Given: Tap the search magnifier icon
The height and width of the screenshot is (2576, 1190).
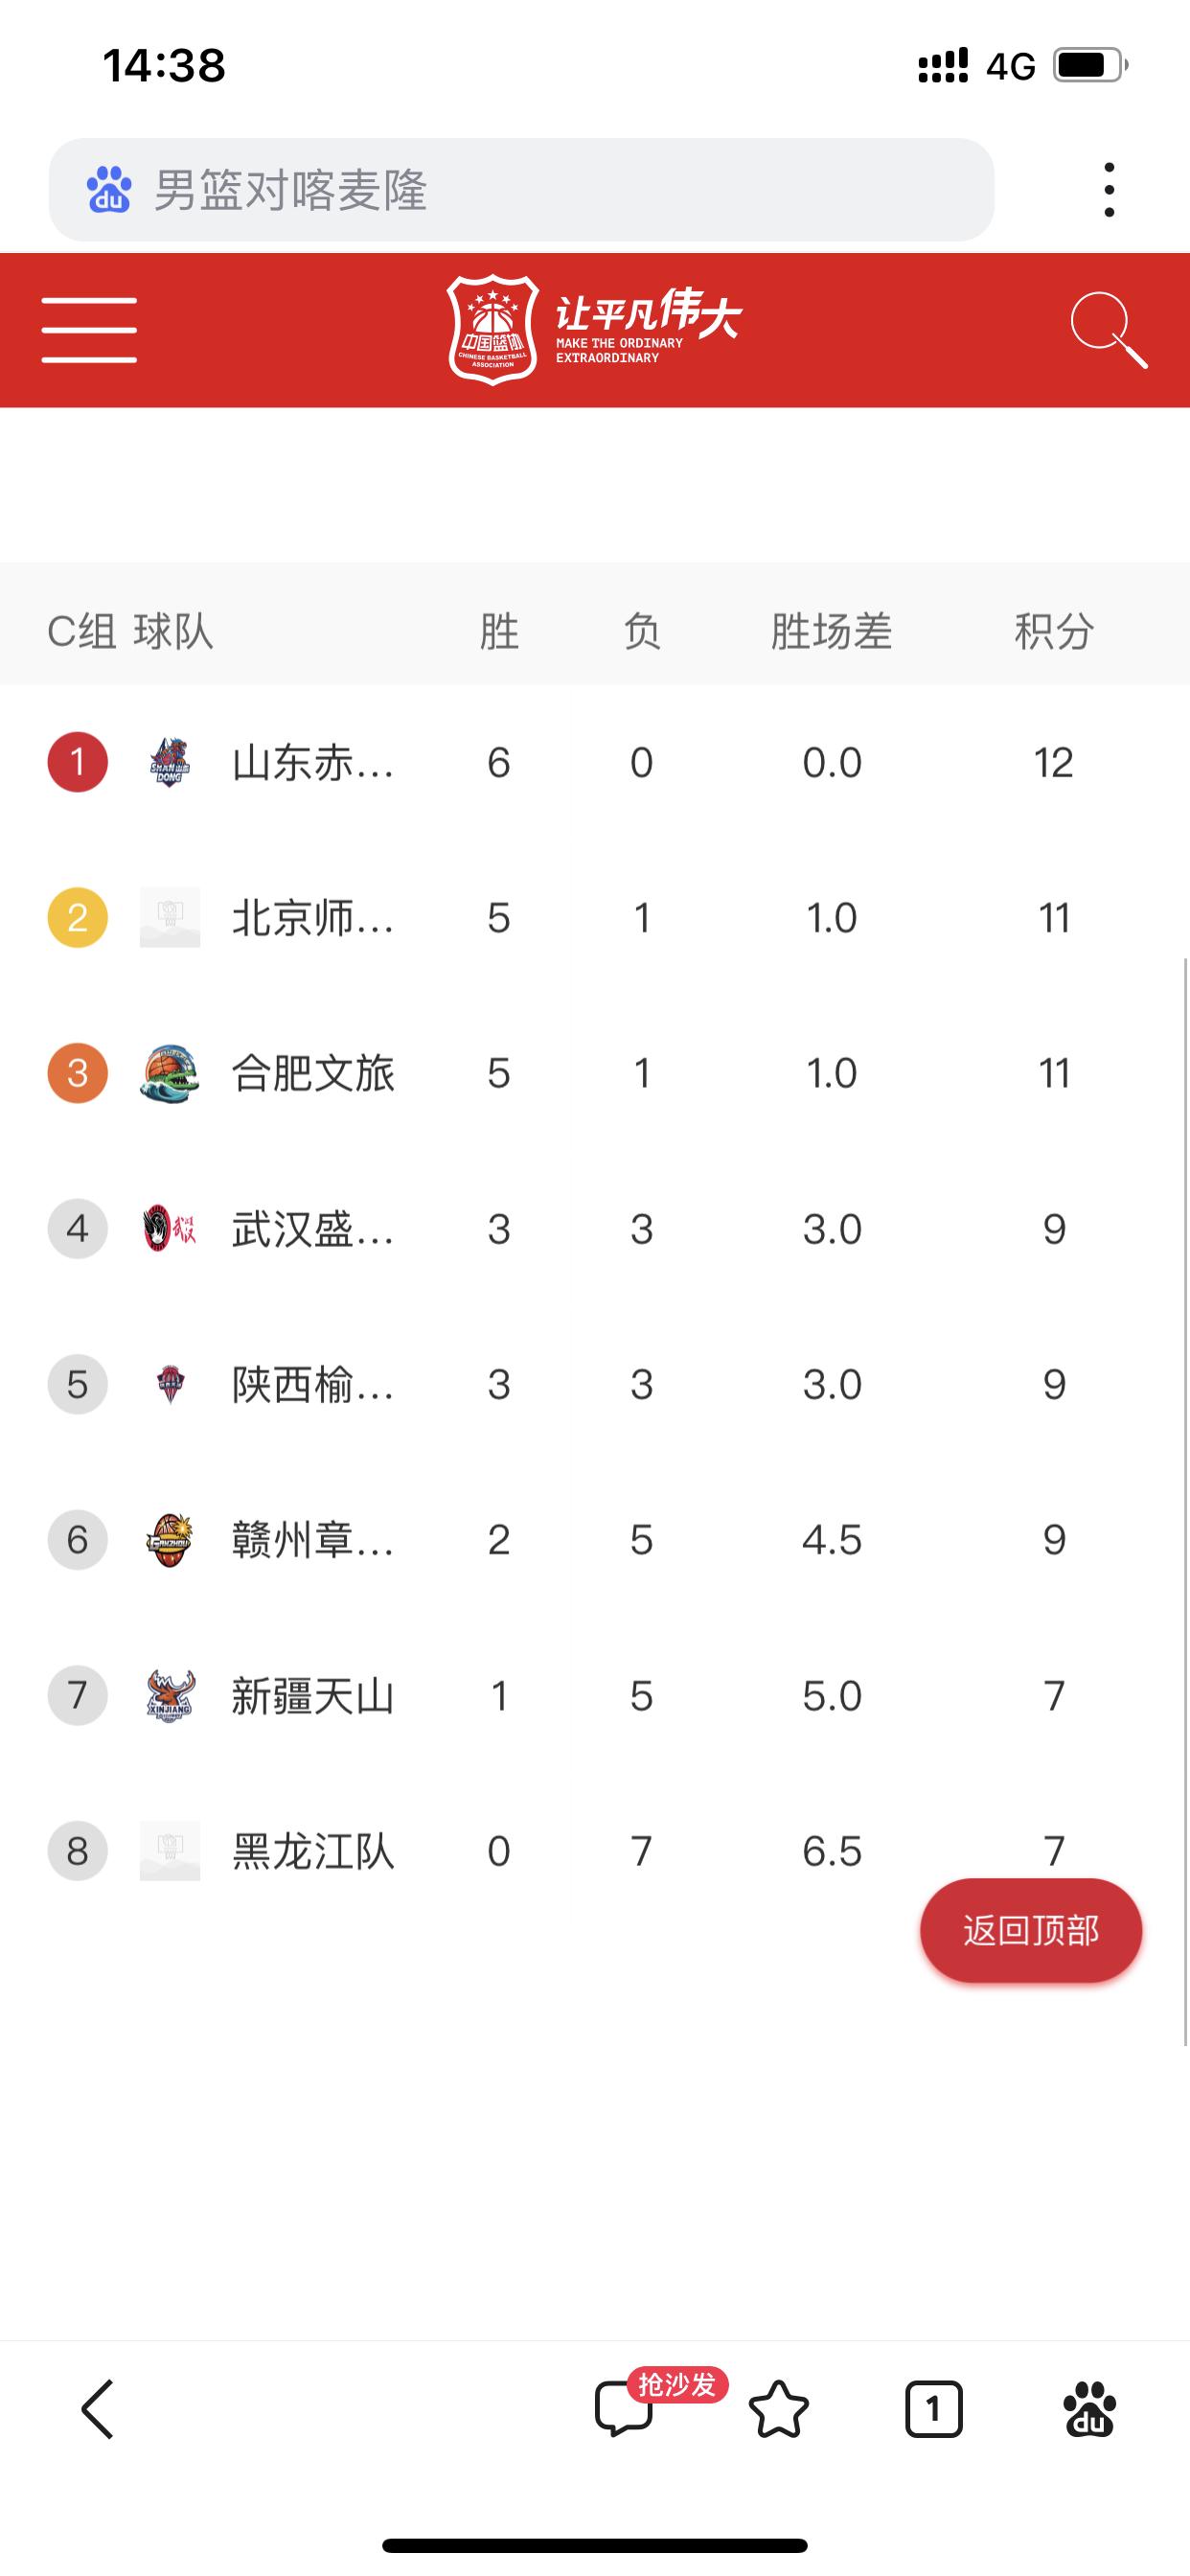Looking at the screenshot, I should [1108, 330].
